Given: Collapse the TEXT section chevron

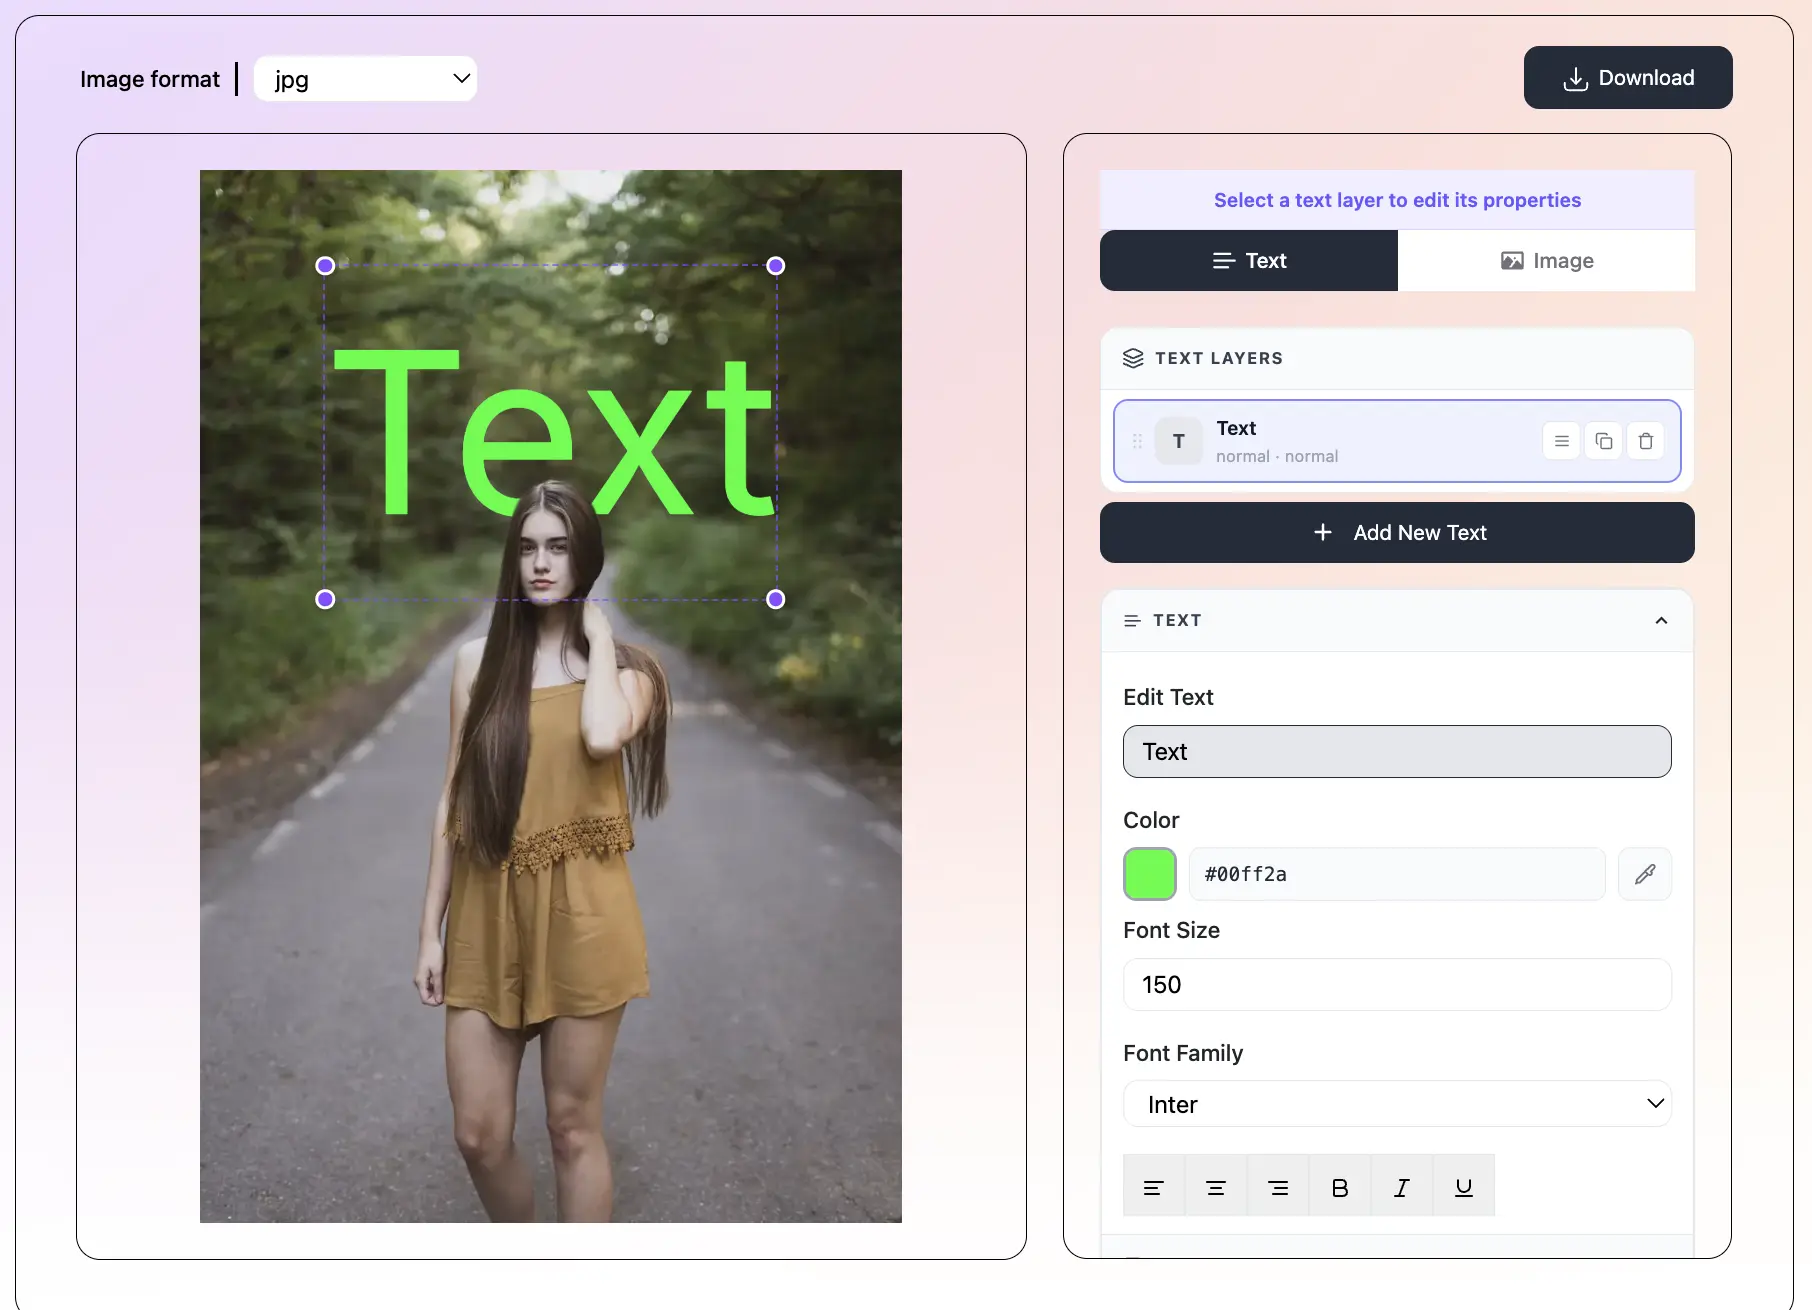Looking at the screenshot, I should point(1661,621).
